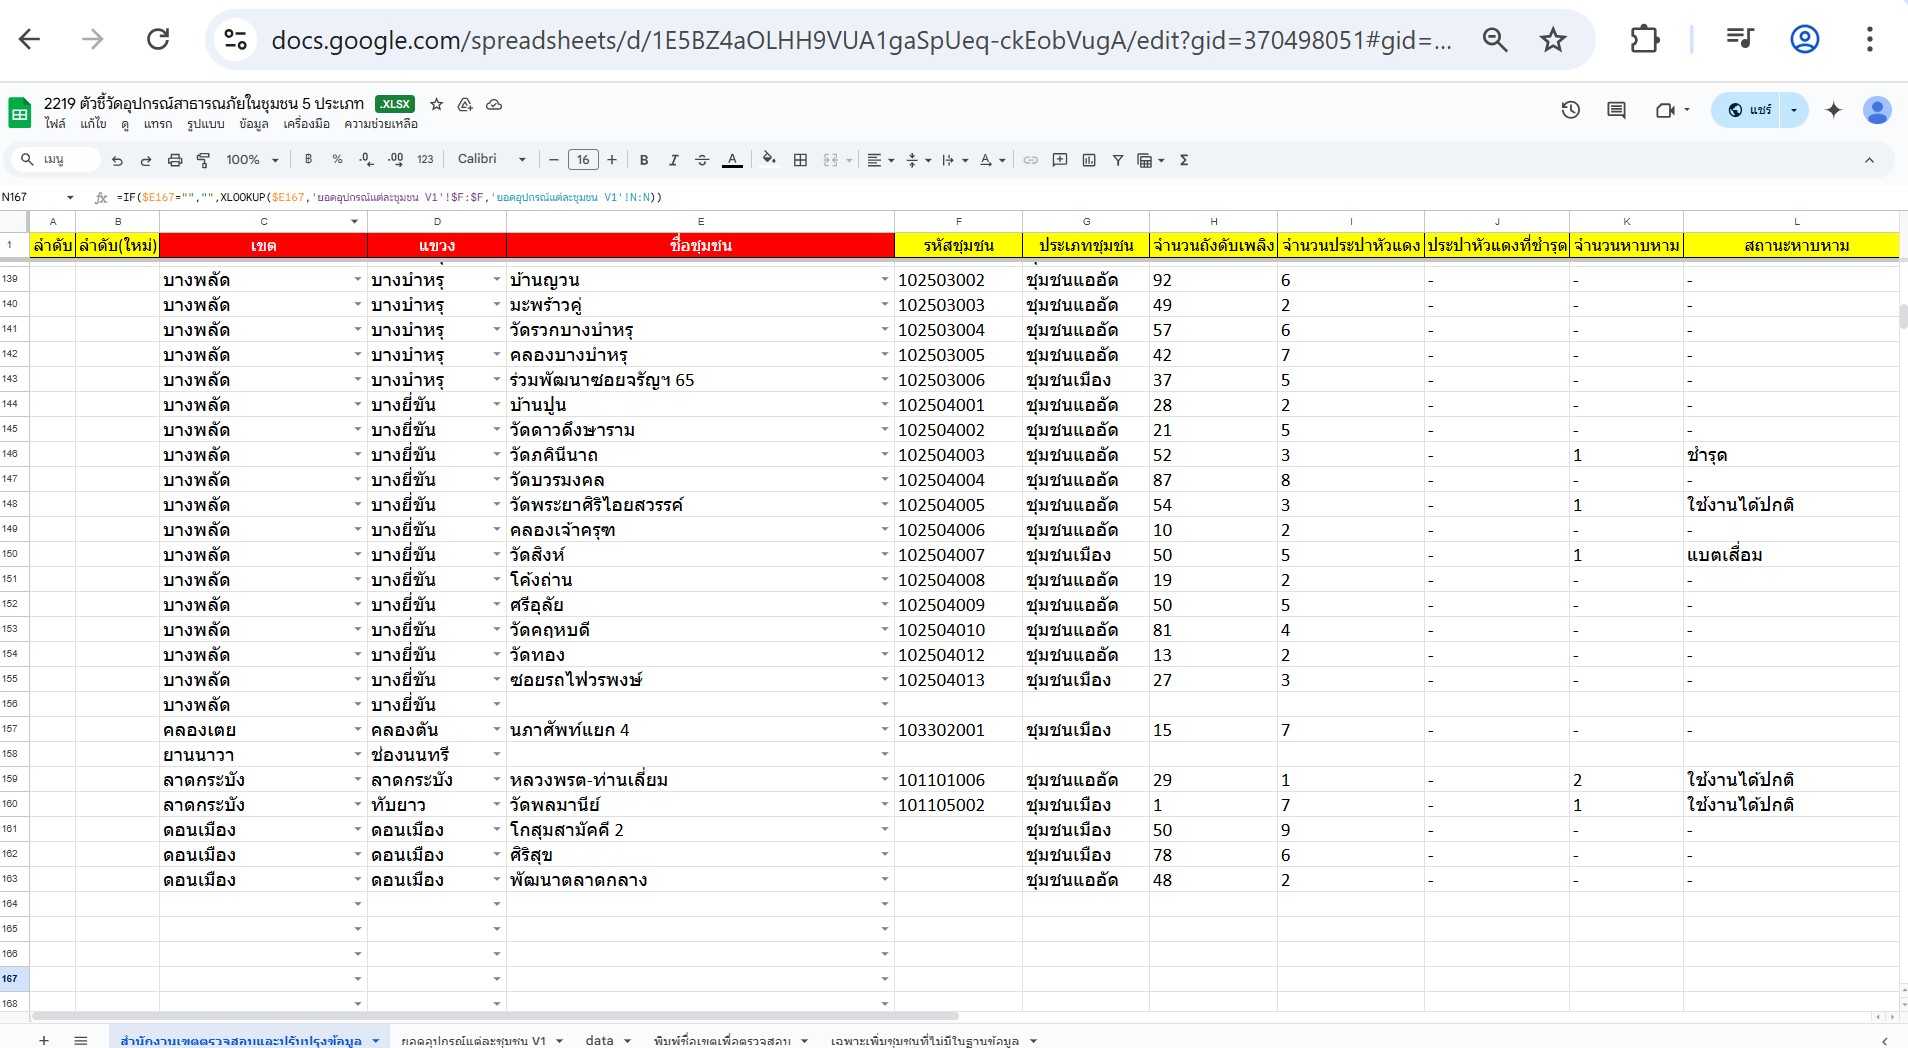Viewport: 1908px width, 1048px height.
Task: Open comments panel icon
Action: tap(1616, 110)
